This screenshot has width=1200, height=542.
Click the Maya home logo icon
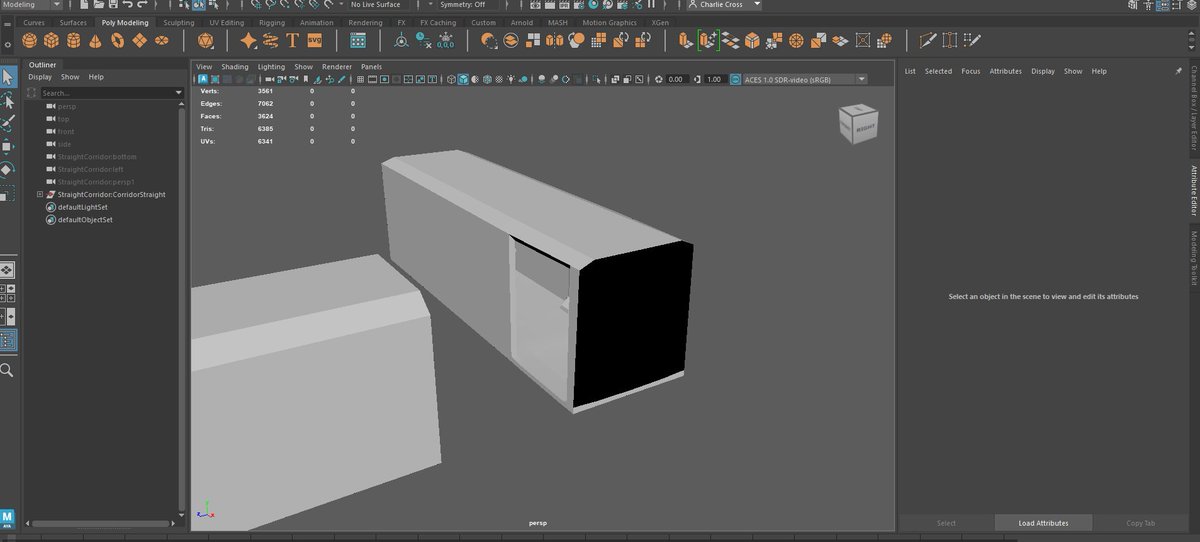(x=7, y=517)
